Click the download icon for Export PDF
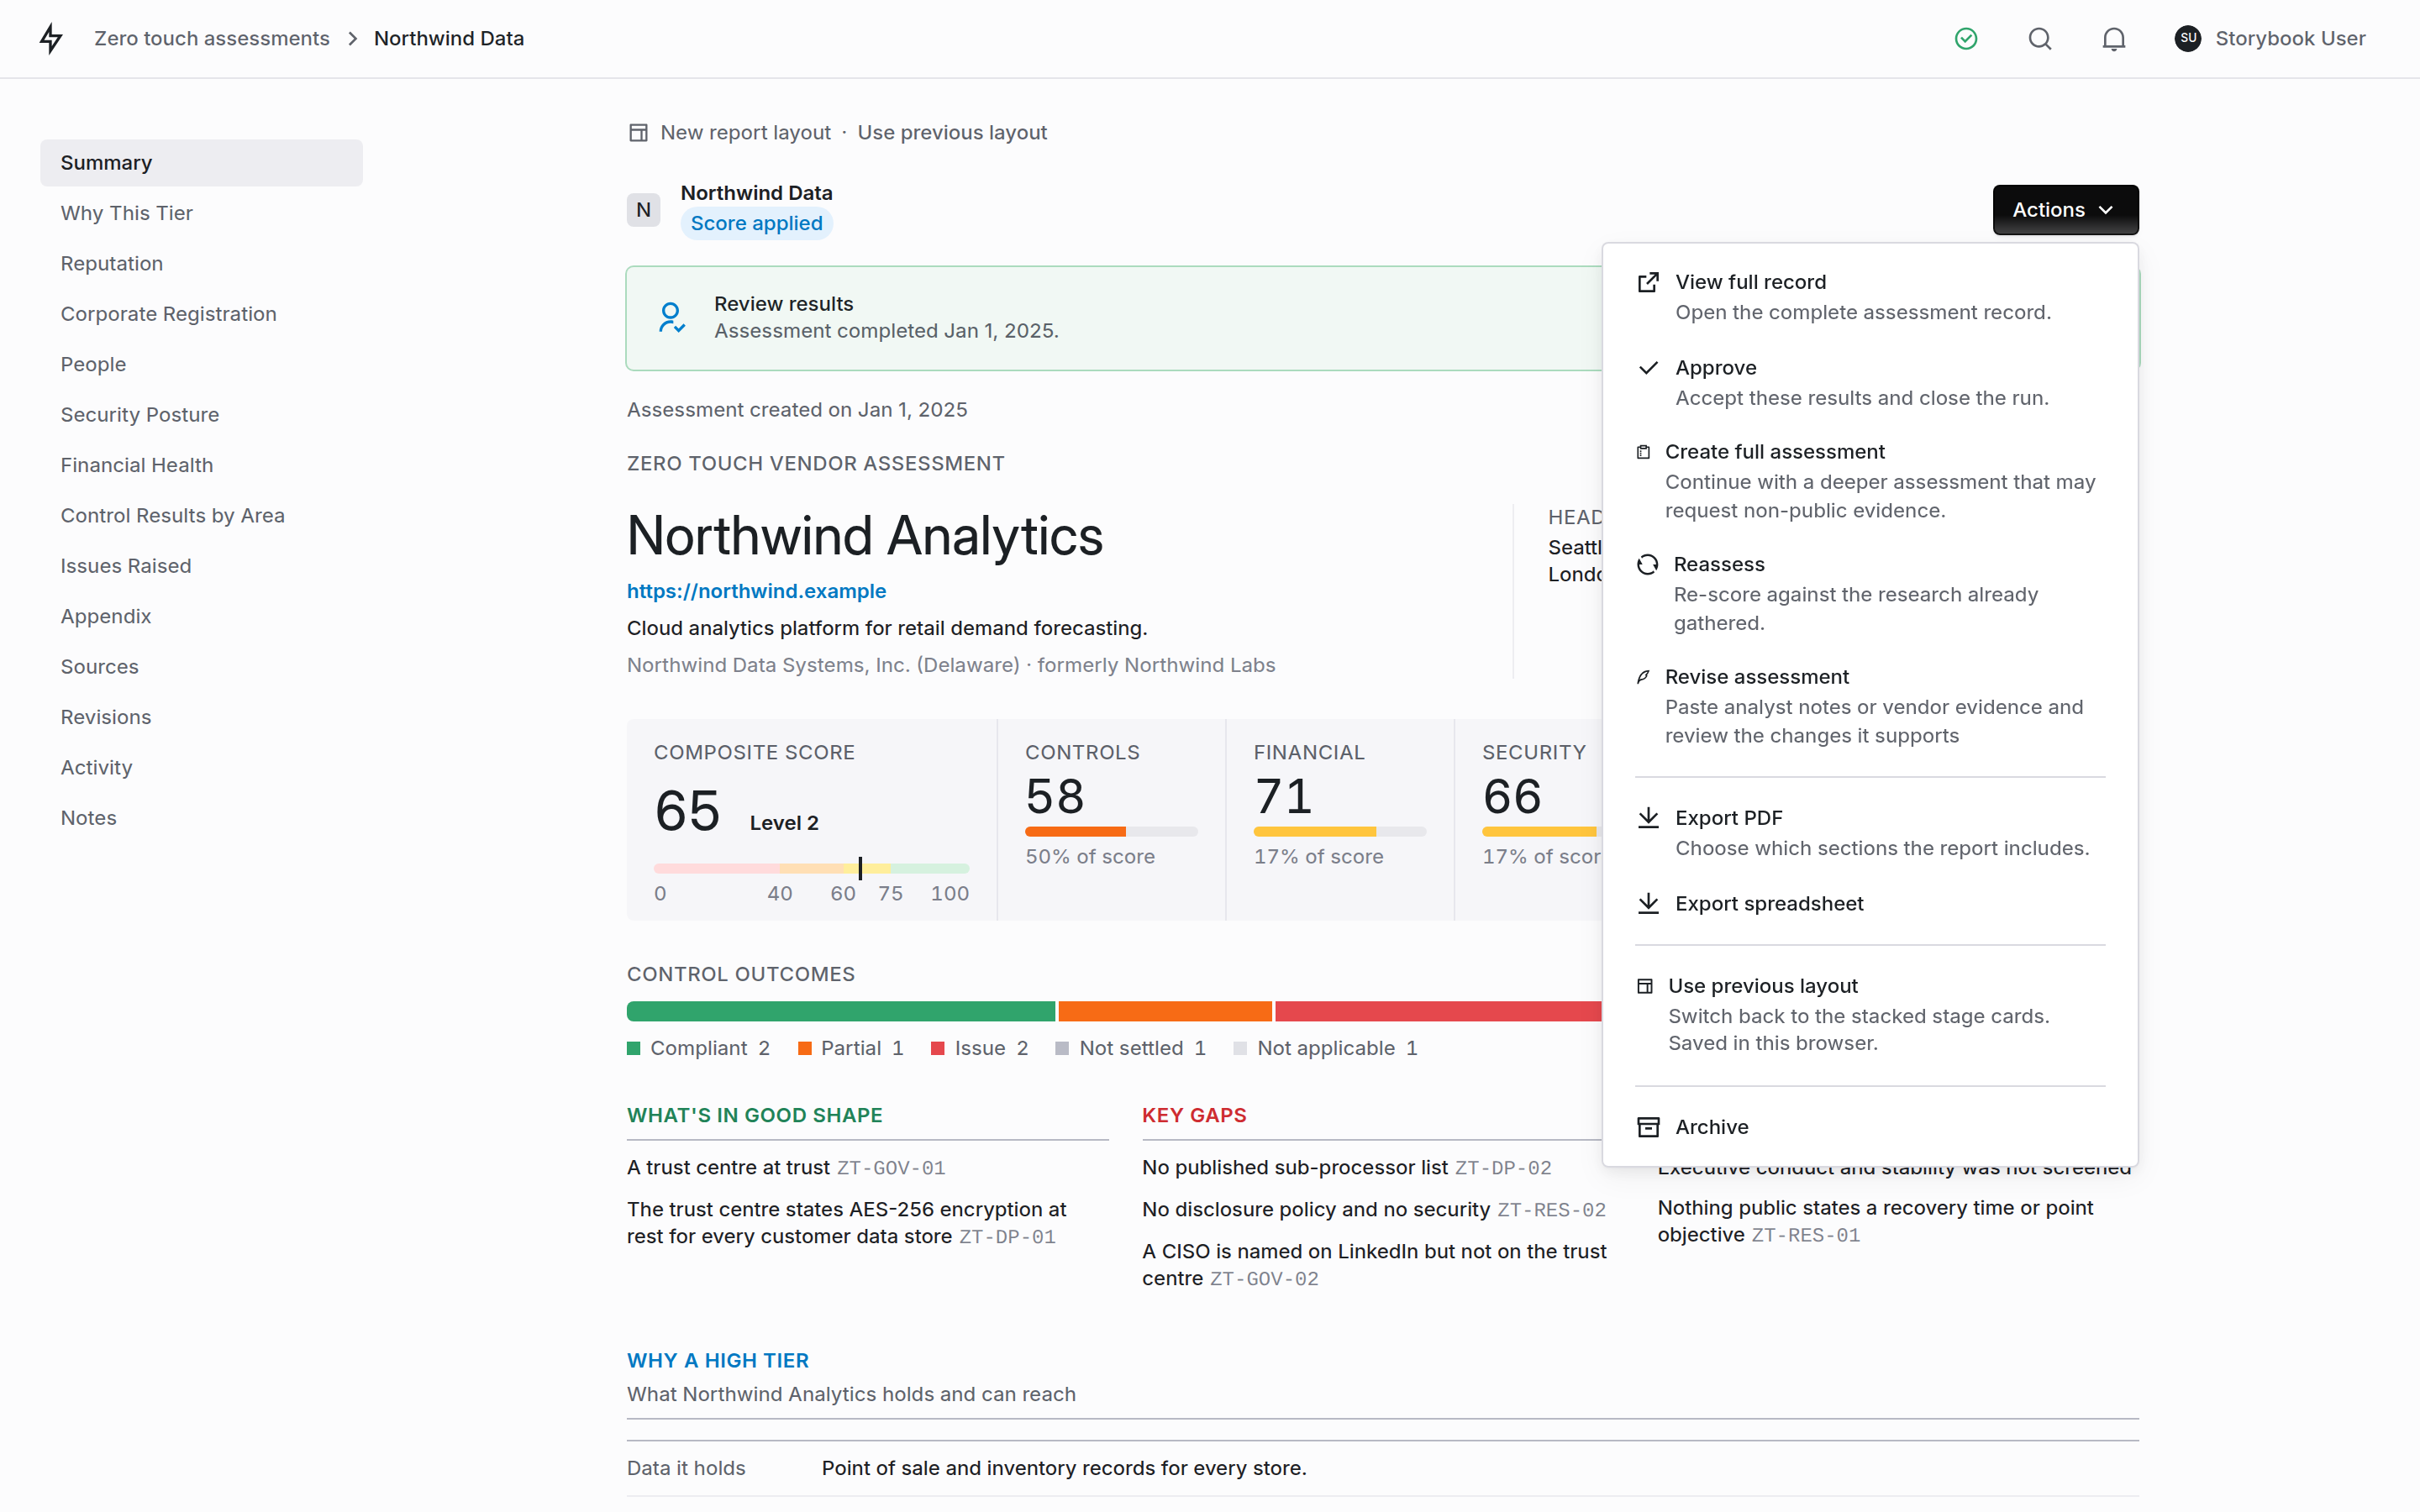Viewport: 2420px width, 1512px height. (x=1648, y=818)
